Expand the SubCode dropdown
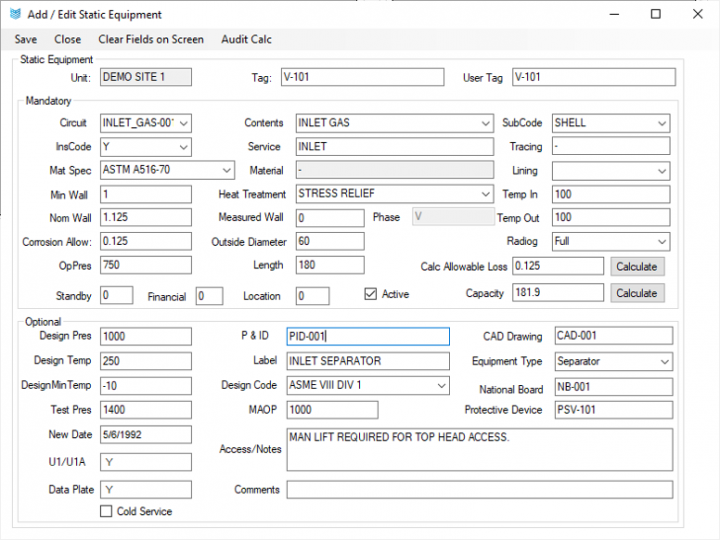Screen dimensions: 720x540 pyautogui.click(x=662, y=123)
